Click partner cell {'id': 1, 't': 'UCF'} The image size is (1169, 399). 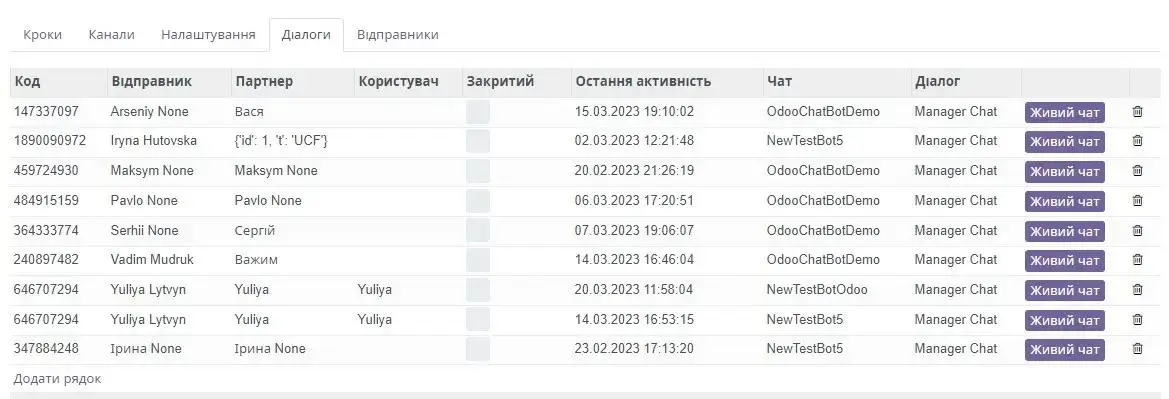click(281, 141)
